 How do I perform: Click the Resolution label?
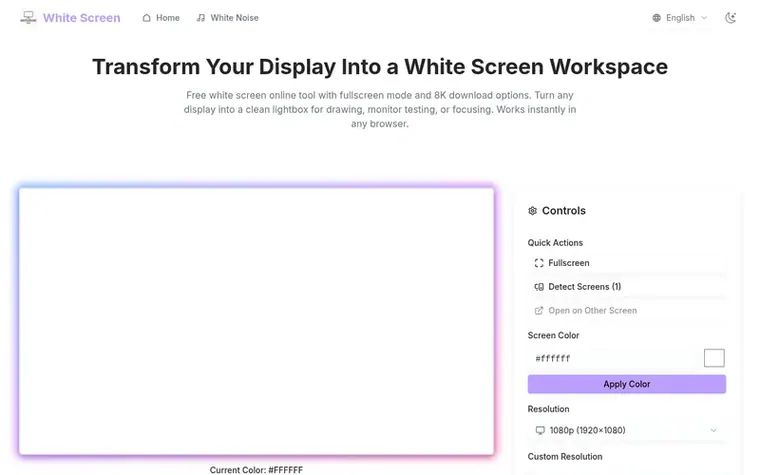pos(548,409)
